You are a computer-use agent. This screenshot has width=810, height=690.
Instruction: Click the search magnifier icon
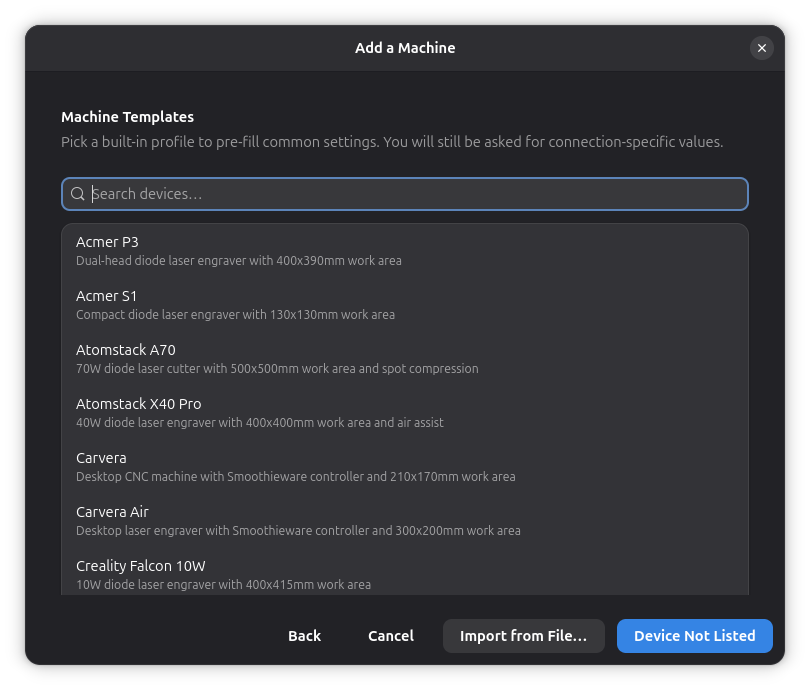[x=77, y=194]
